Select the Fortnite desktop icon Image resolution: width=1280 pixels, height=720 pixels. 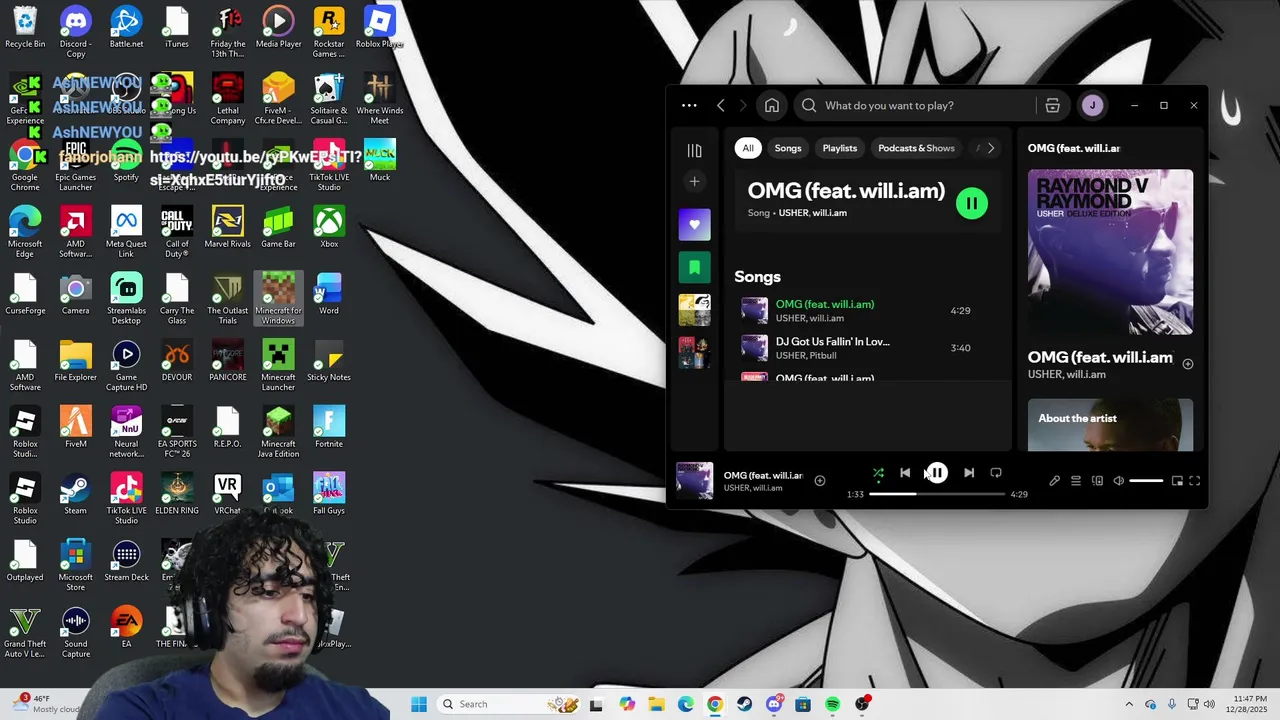click(329, 427)
